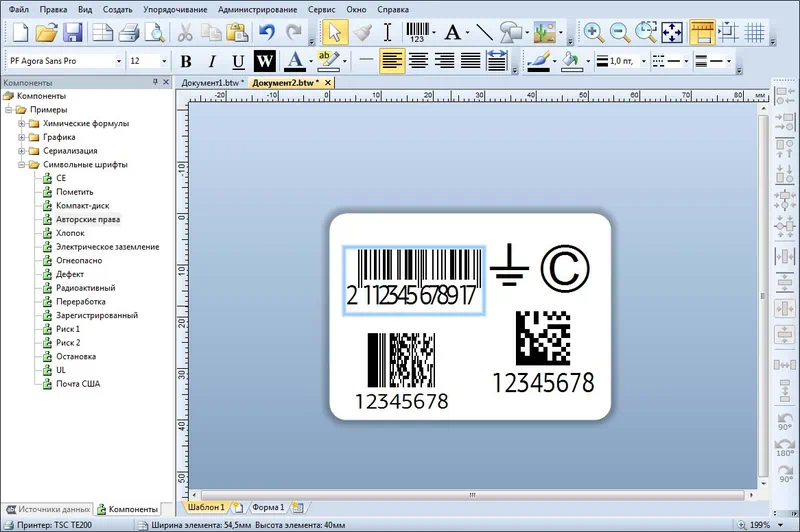
Task: Switch to the Документ1.btw tab
Action: [x=210, y=82]
